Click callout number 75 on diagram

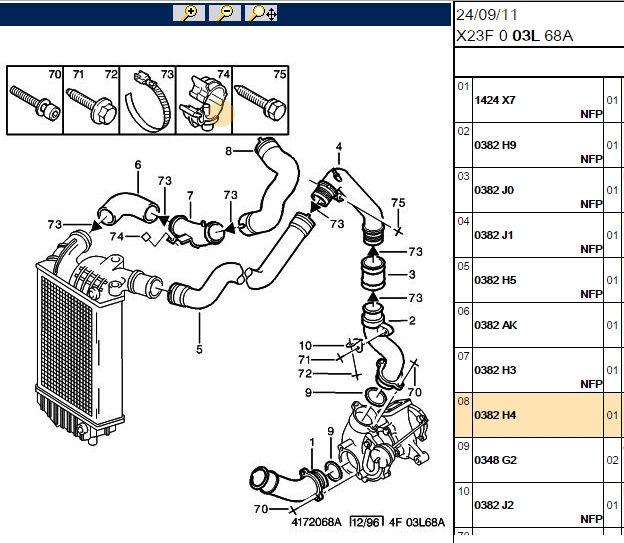[x=398, y=203]
